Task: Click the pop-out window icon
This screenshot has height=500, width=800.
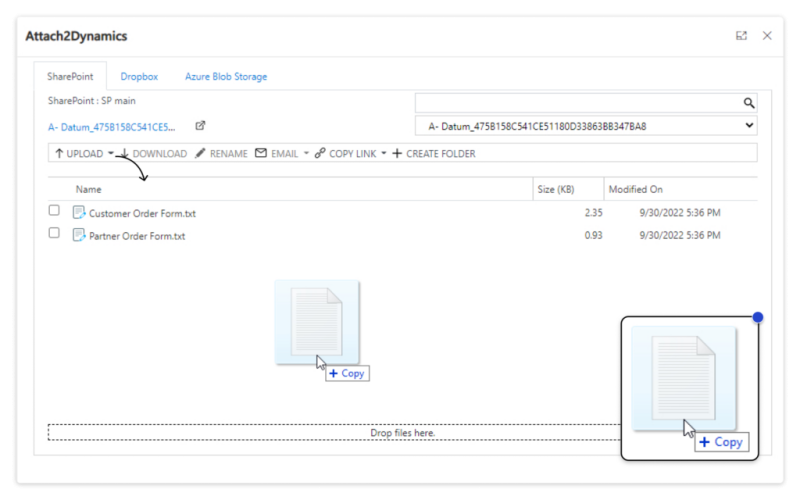Action: coord(741,36)
